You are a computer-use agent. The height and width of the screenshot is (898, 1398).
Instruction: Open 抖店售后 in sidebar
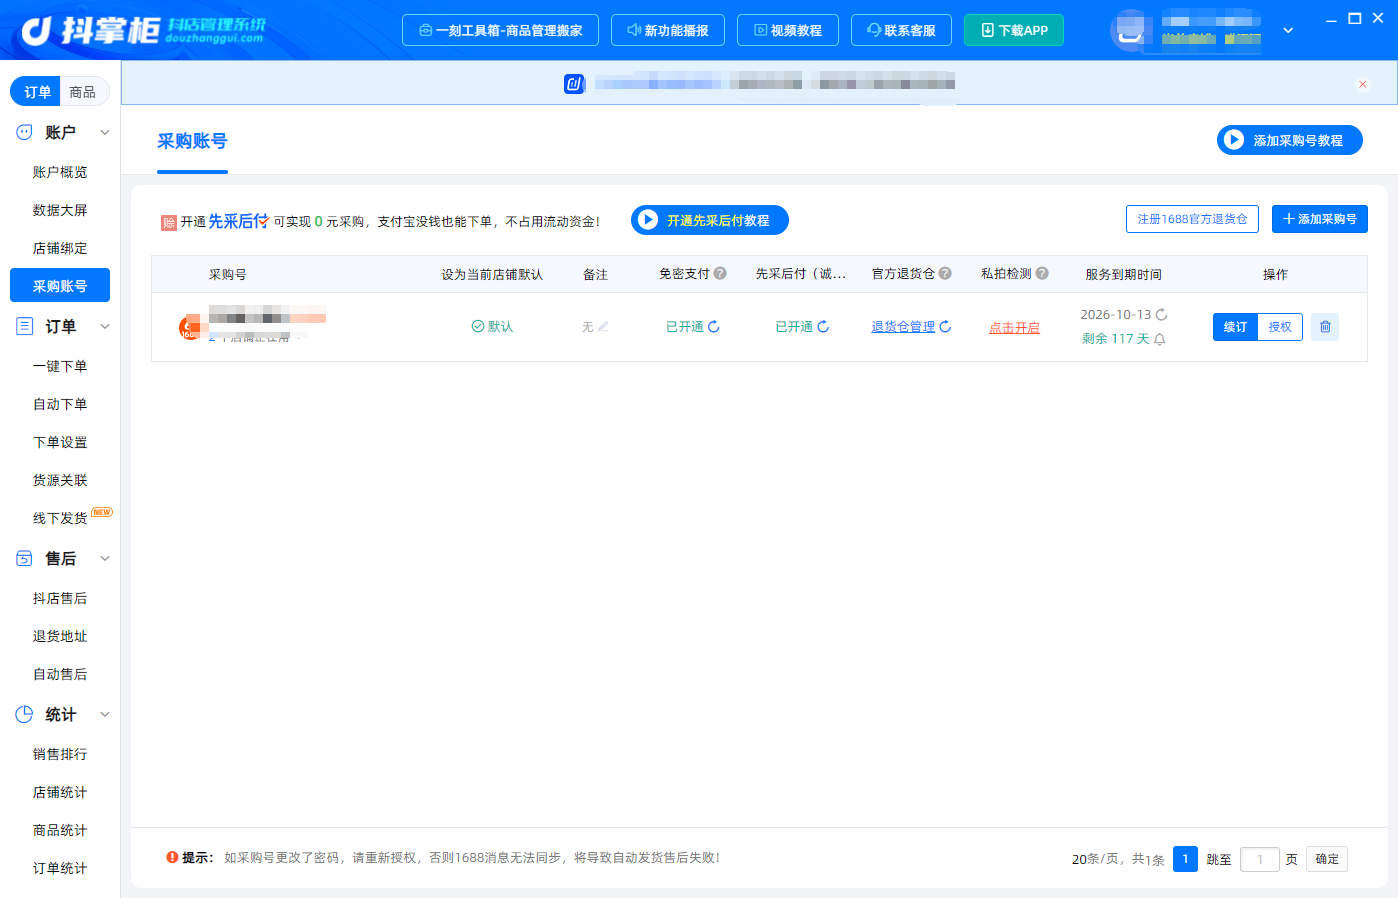pos(60,598)
